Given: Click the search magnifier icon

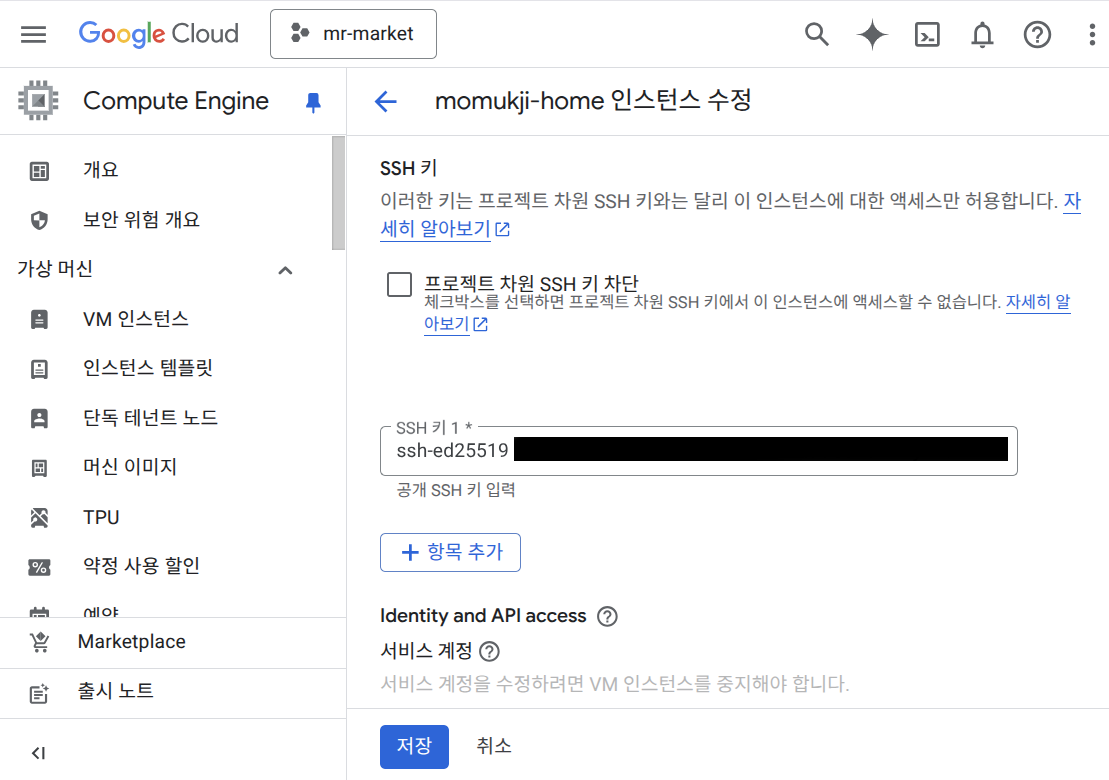Looking at the screenshot, I should (x=817, y=34).
